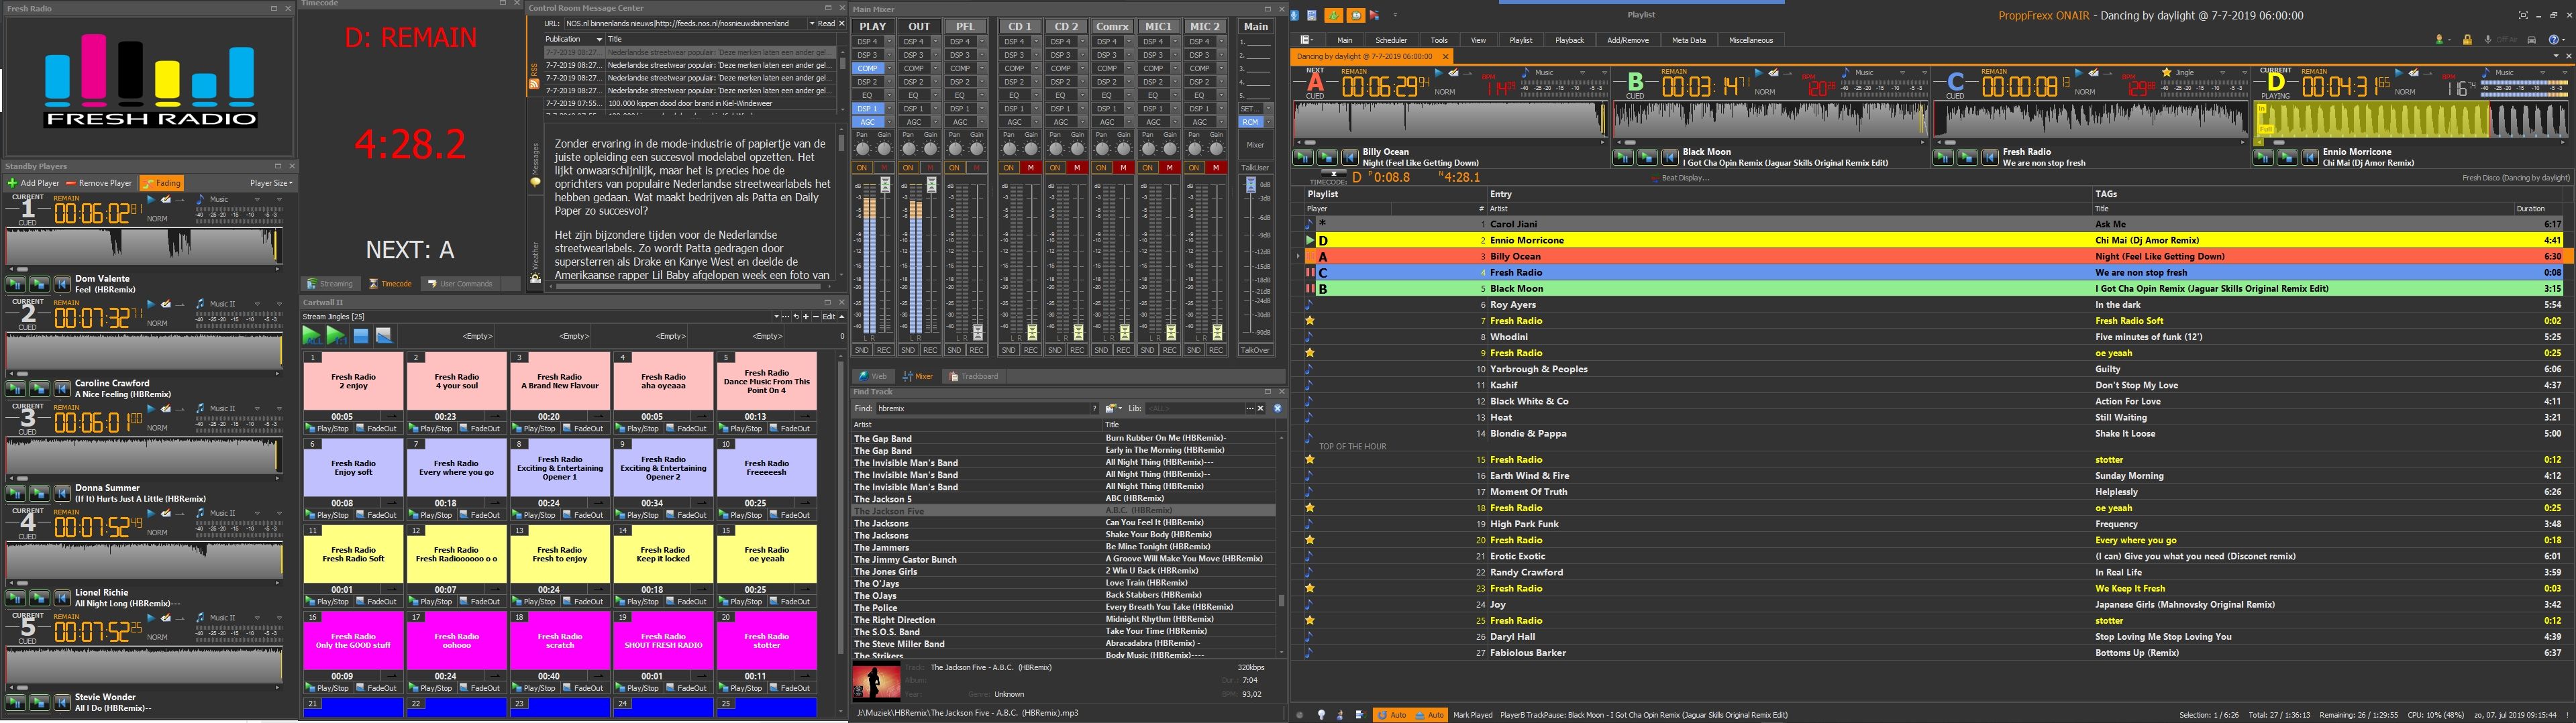This screenshot has height=723, width=2576.
Task: Expand the EQ dropdown on CD 2 channel
Action: [x=1083, y=95]
